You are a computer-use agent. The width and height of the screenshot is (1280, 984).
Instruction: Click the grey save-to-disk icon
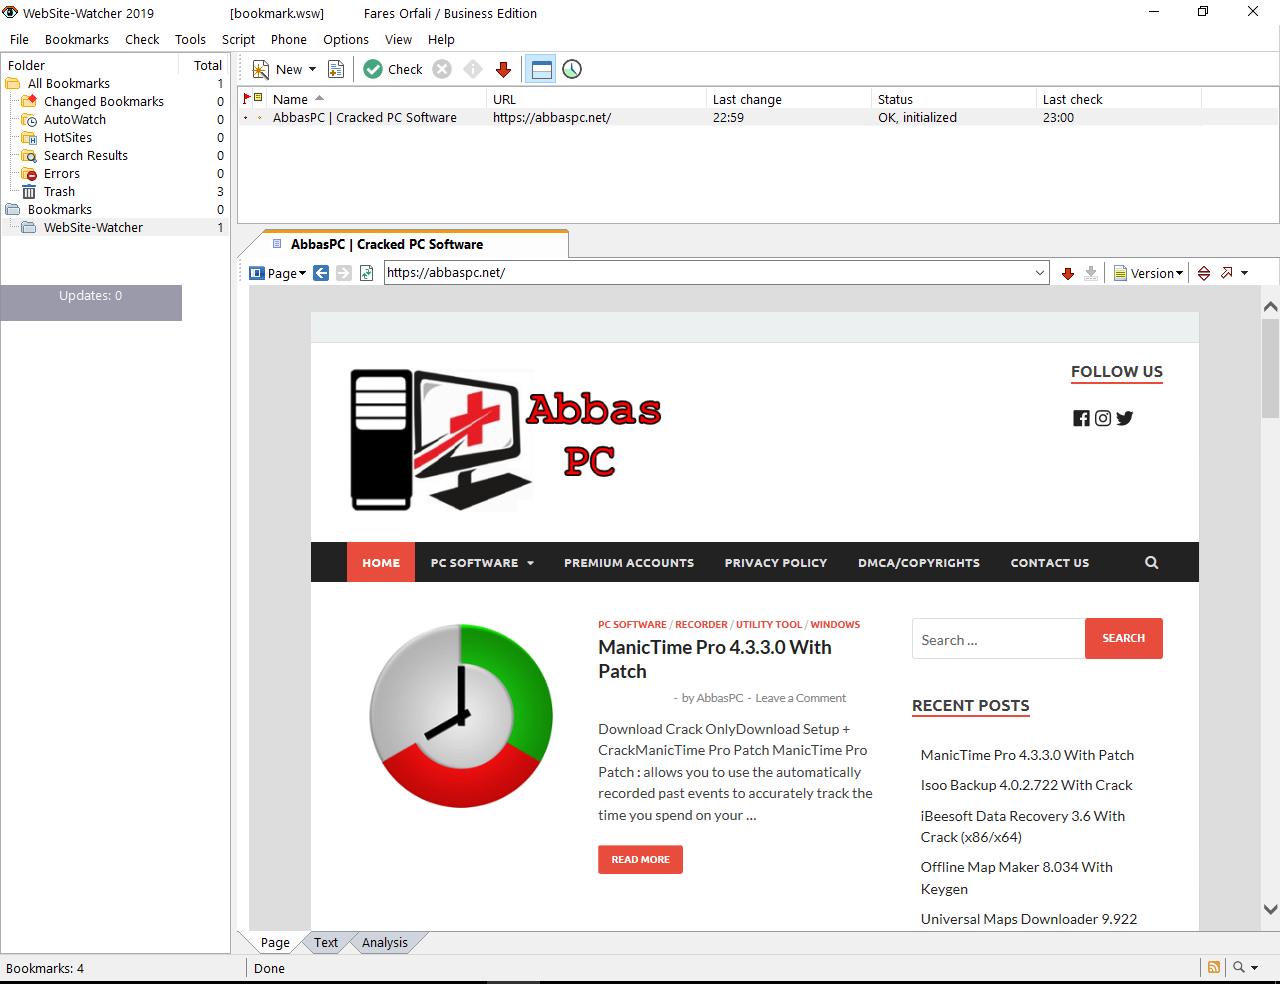(x=1091, y=273)
